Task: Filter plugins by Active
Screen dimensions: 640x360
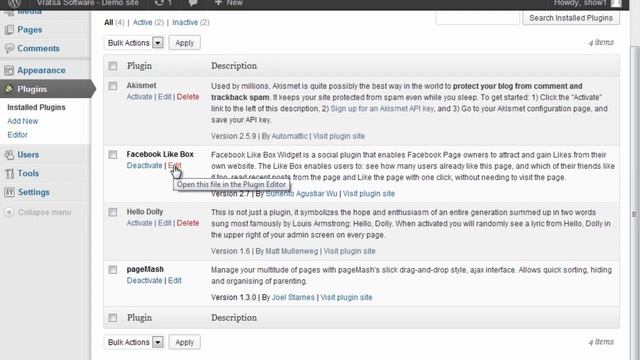Action: point(142,22)
